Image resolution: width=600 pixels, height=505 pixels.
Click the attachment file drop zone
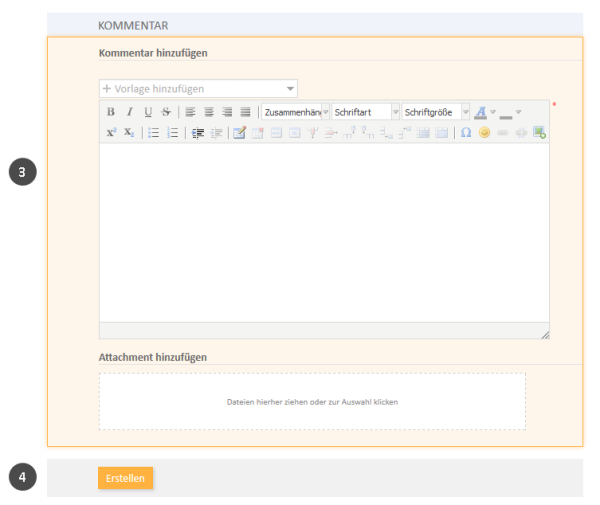[x=312, y=402]
